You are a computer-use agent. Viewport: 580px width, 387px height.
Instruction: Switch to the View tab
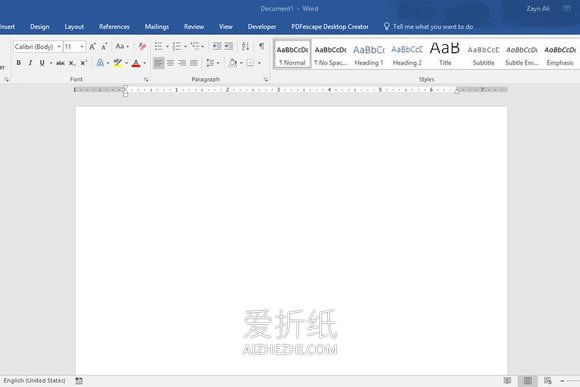[x=226, y=27]
